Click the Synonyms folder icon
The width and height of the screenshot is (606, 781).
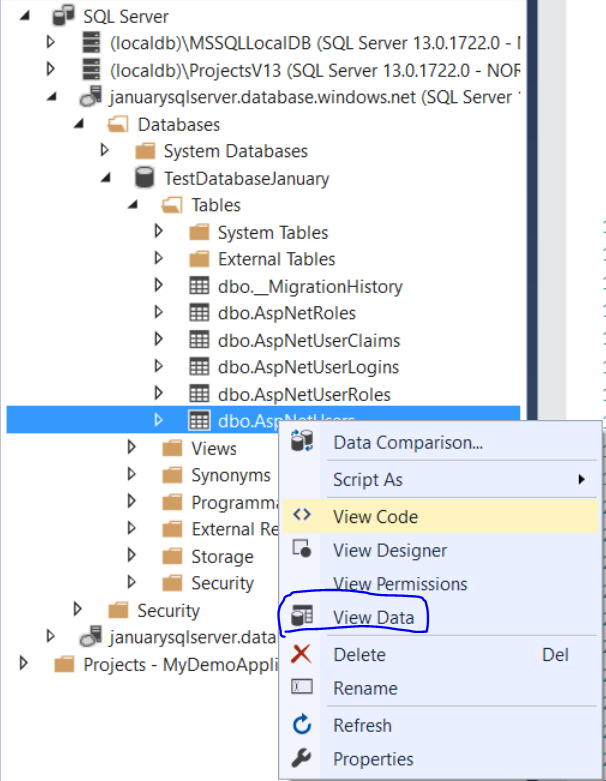(172, 475)
